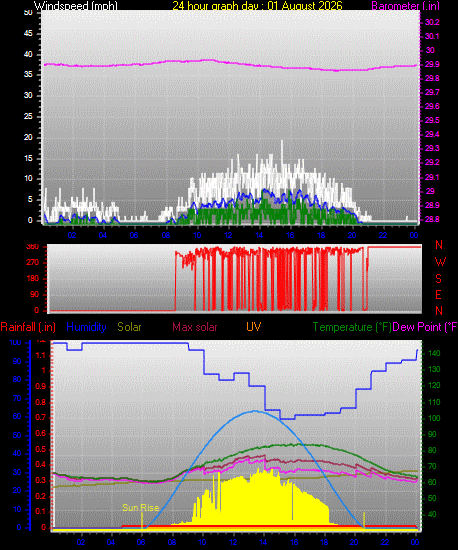The height and width of the screenshot is (550, 458).
Task: Click the 35 windspeed axis value
Action: point(28,74)
